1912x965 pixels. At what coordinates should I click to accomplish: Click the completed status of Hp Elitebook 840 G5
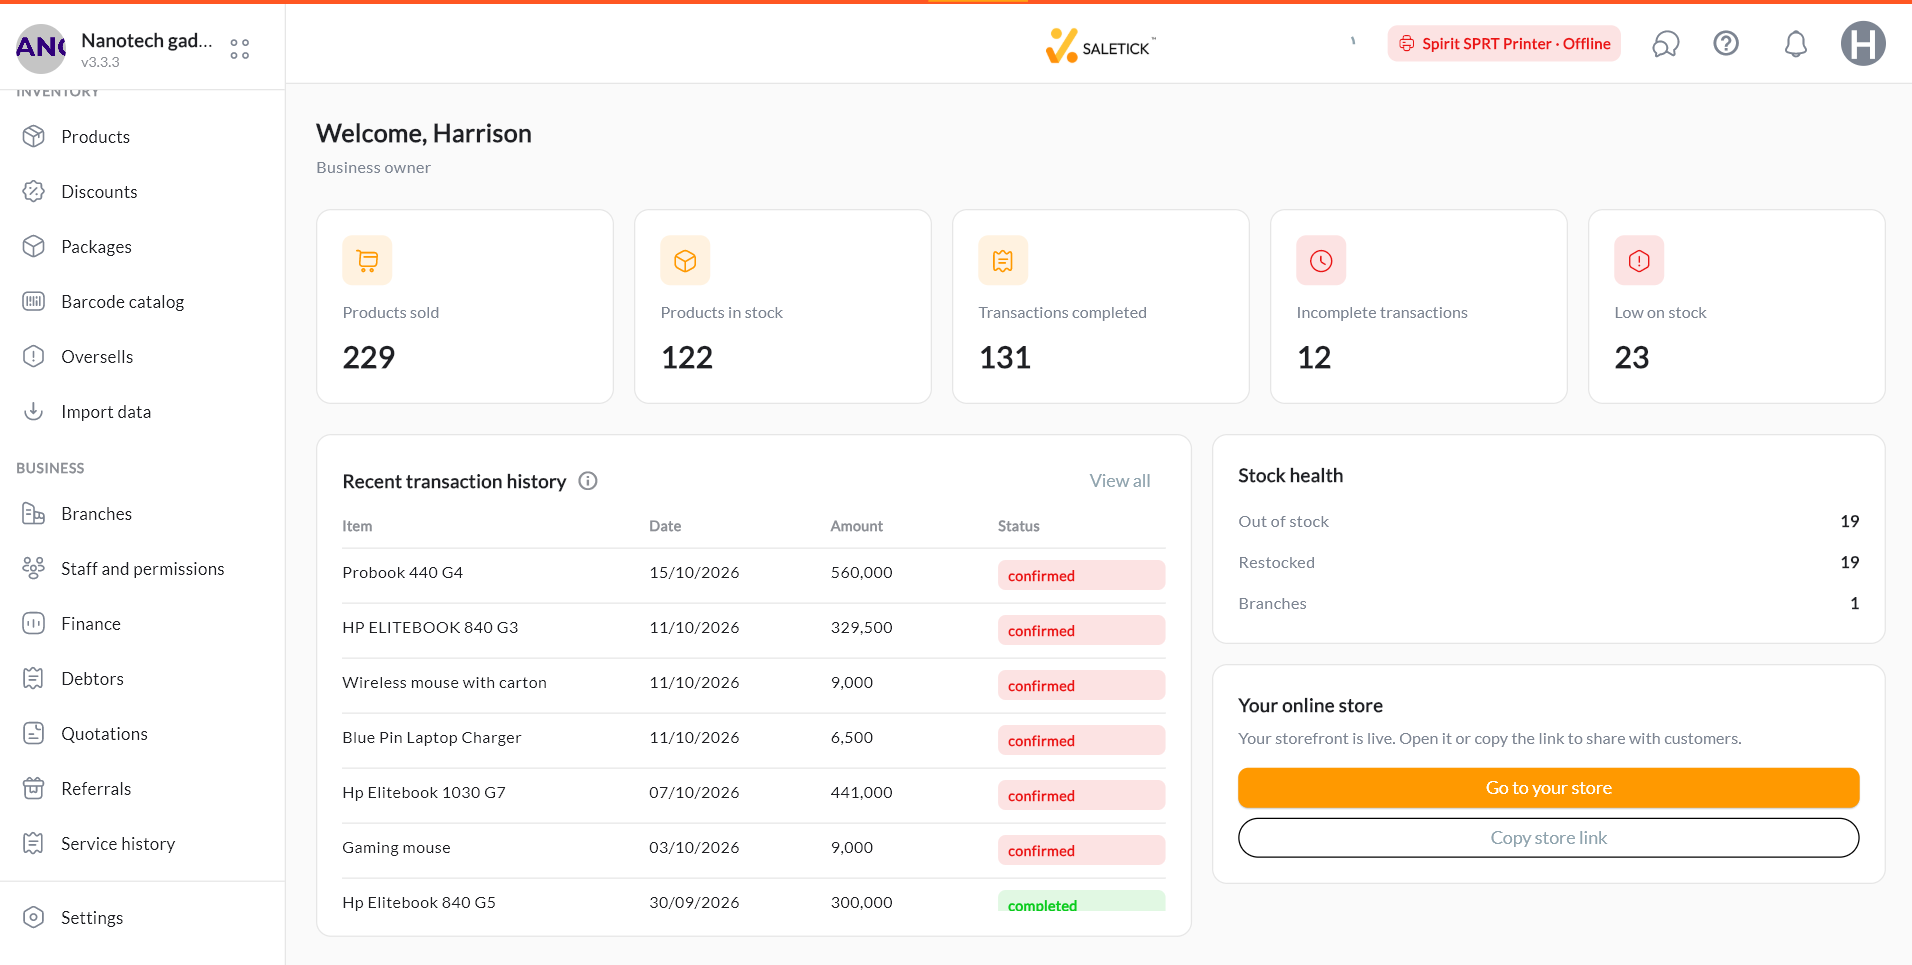coord(1081,901)
